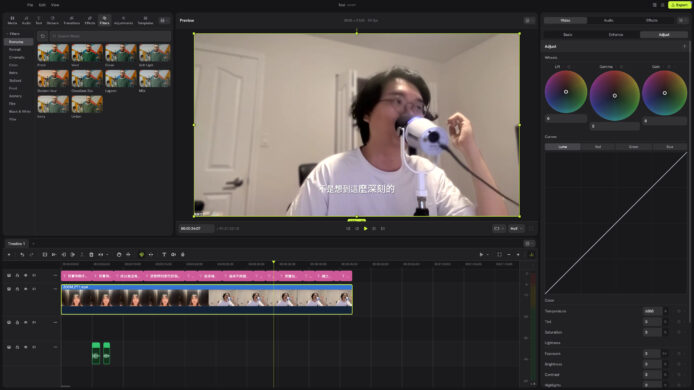Open the preview quality Full dropdown

[x=516, y=228]
